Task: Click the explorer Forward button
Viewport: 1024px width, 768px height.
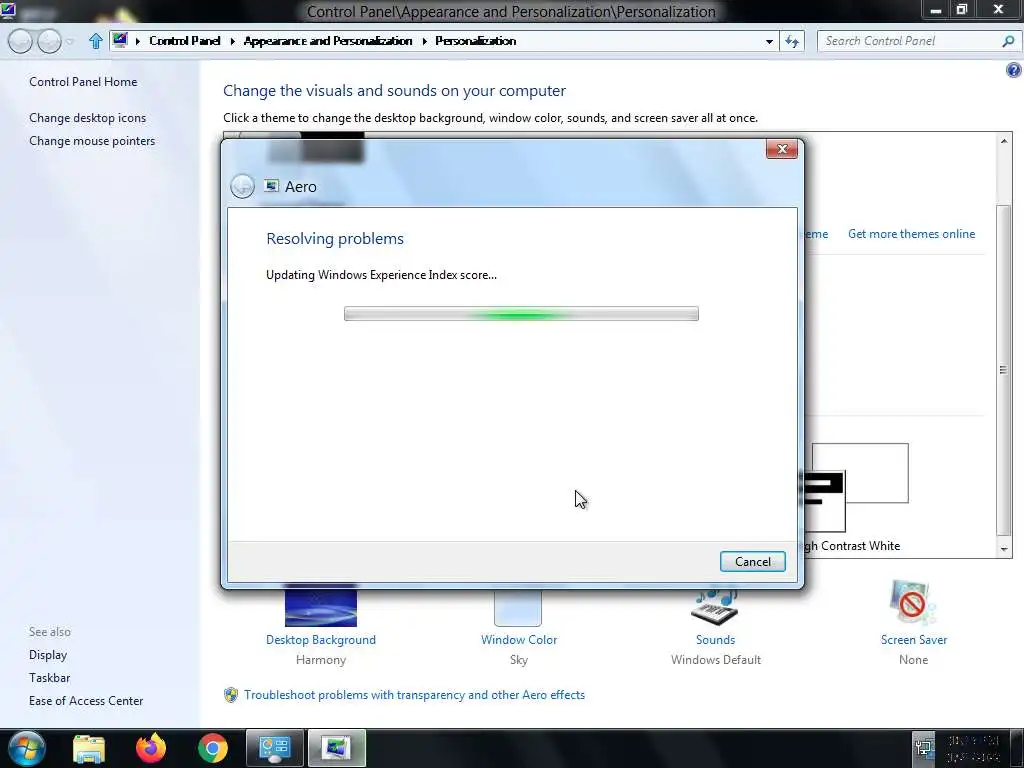Action: 50,41
